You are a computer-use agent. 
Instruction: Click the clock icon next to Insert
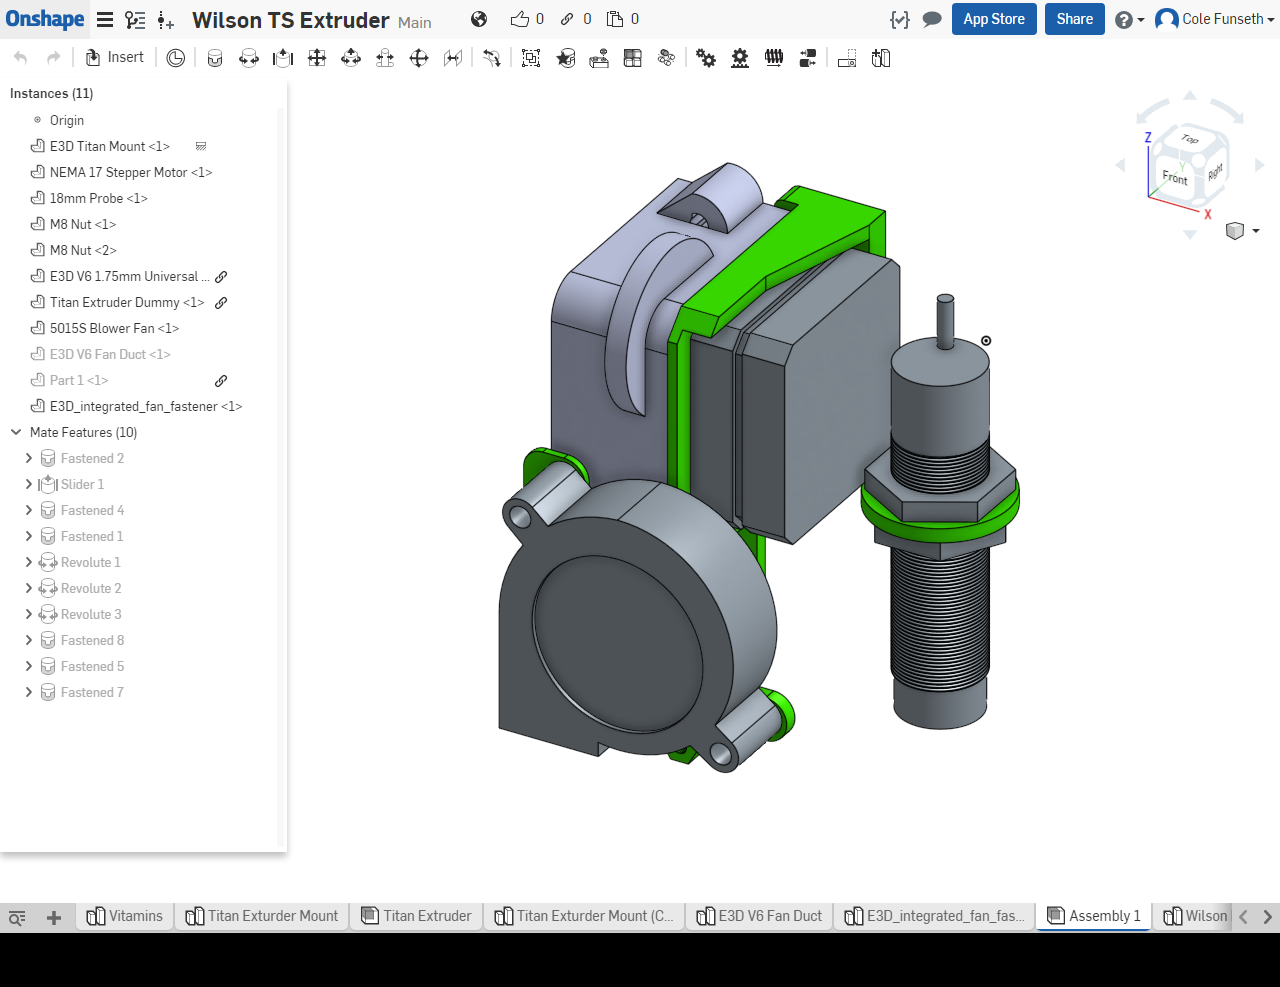click(176, 58)
